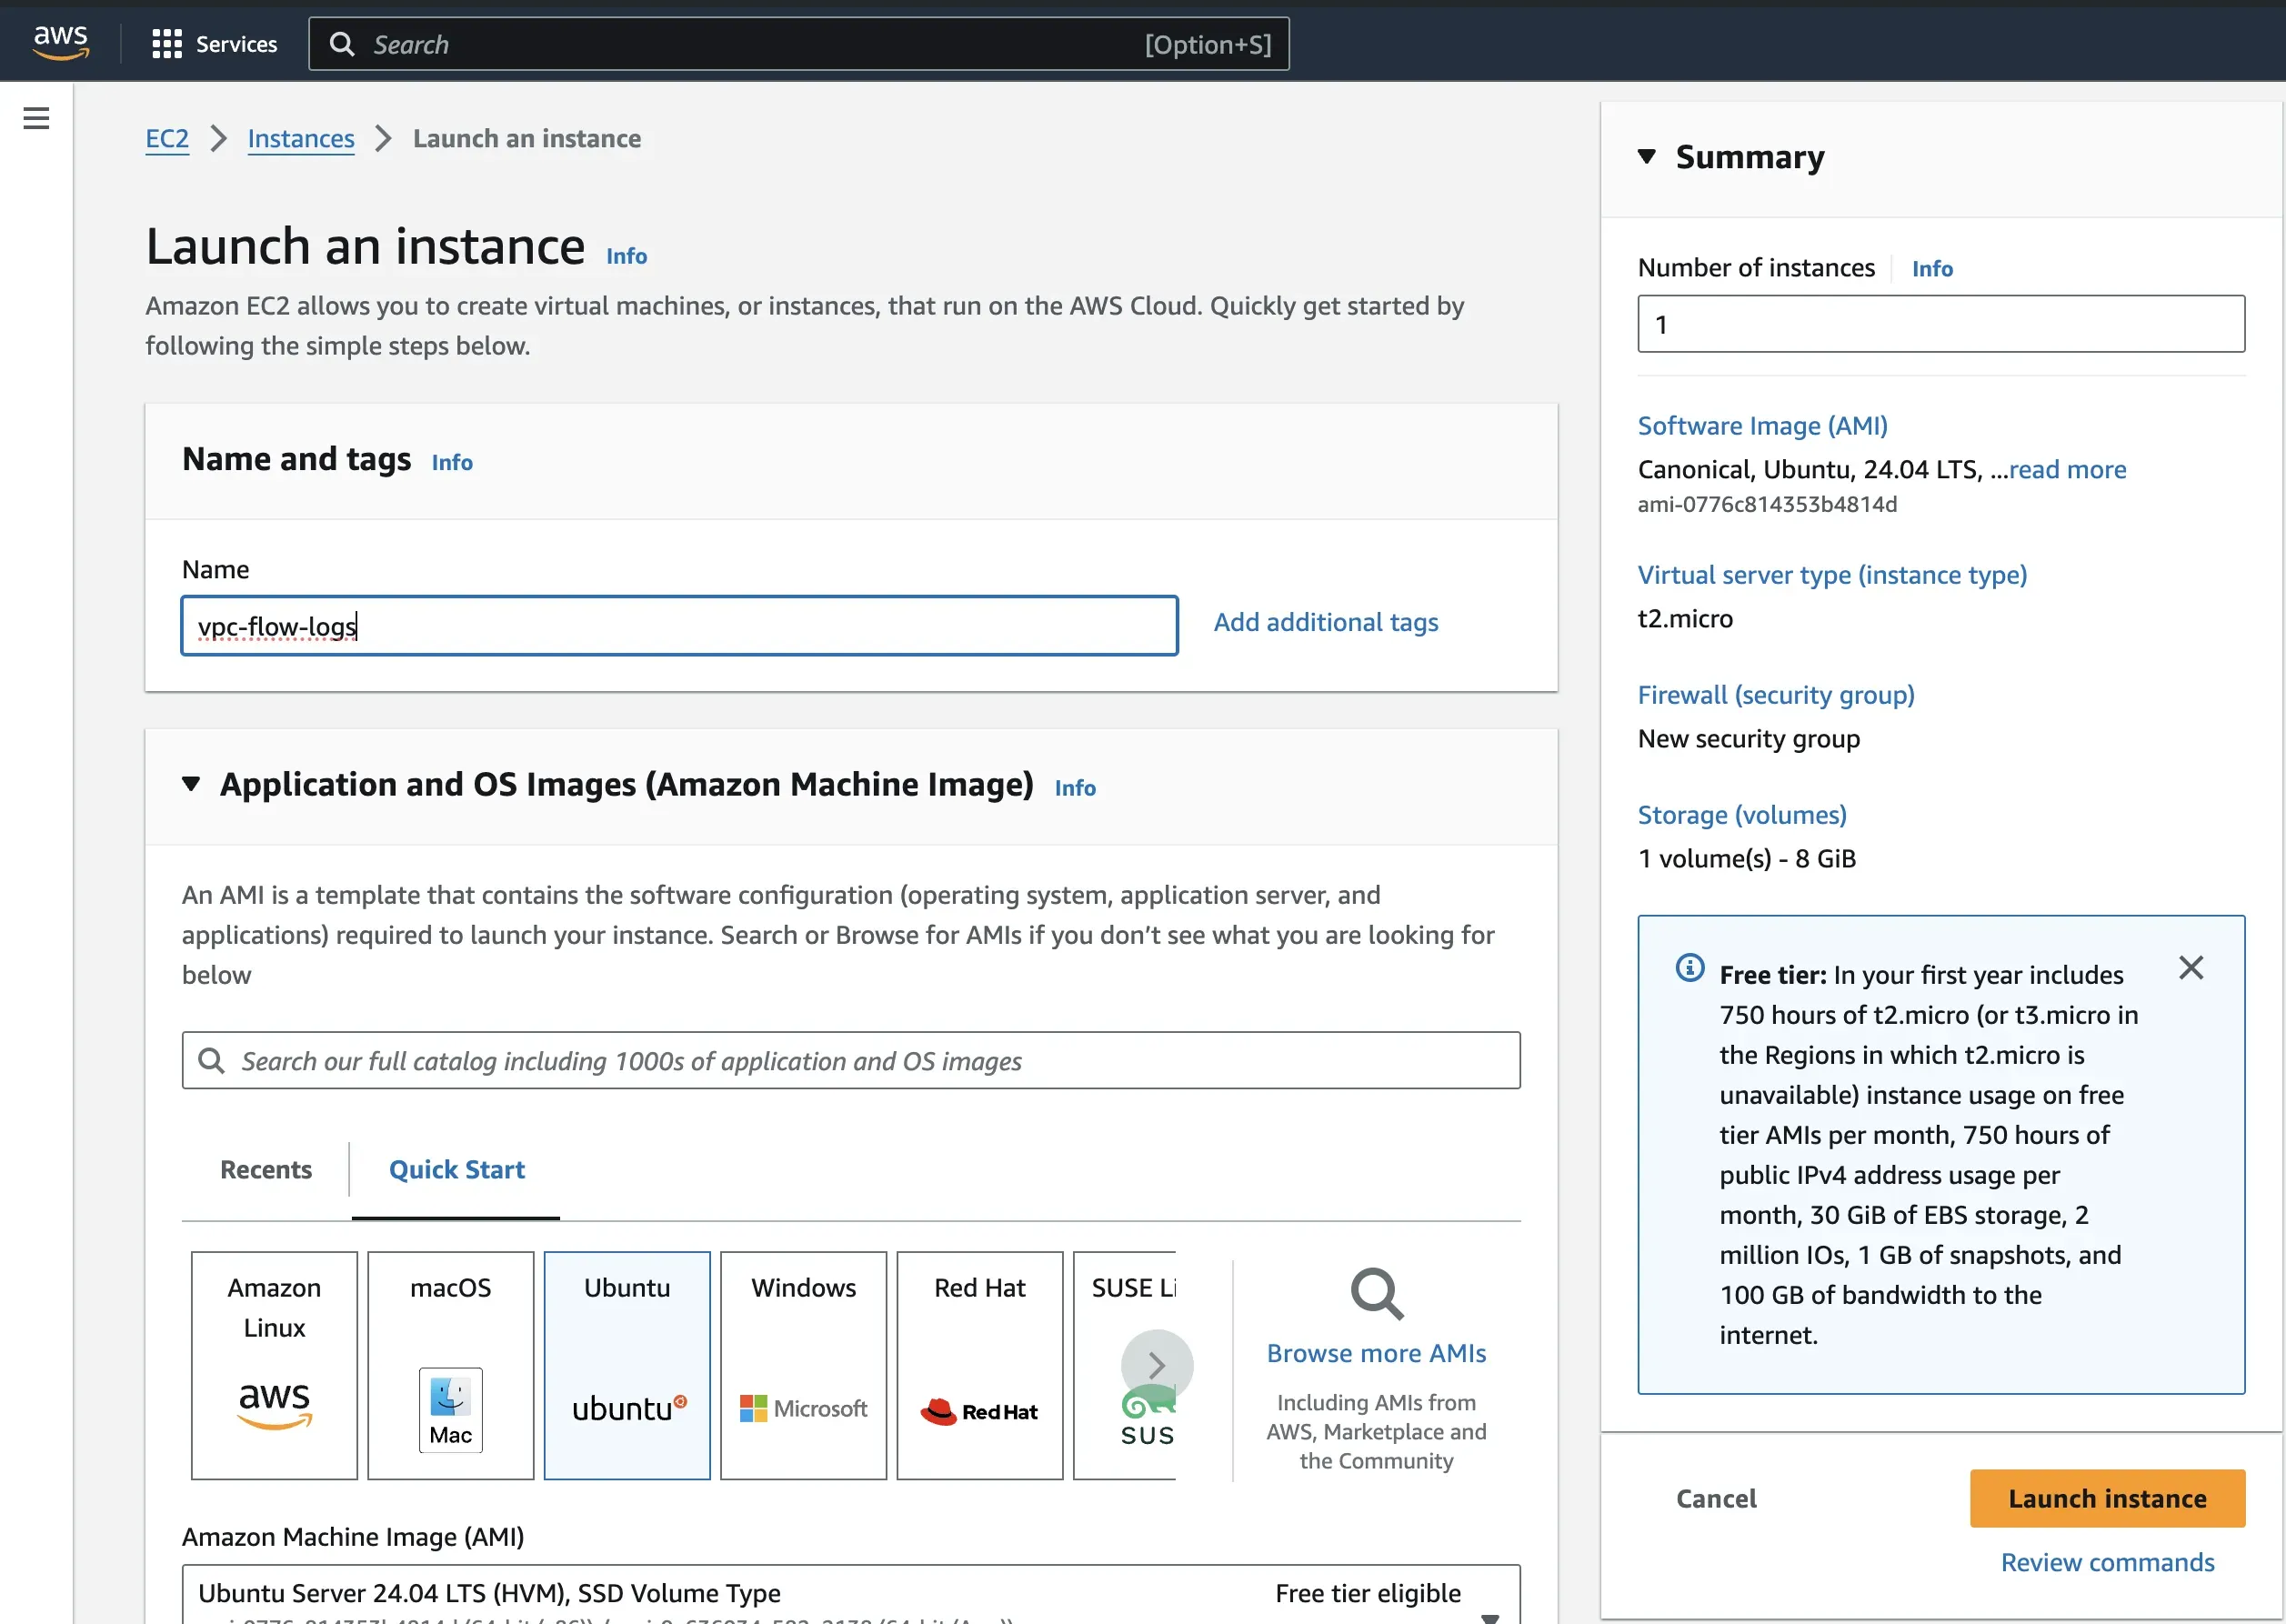
Task: Open Firewall (security group) summary link
Action: [1776, 695]
